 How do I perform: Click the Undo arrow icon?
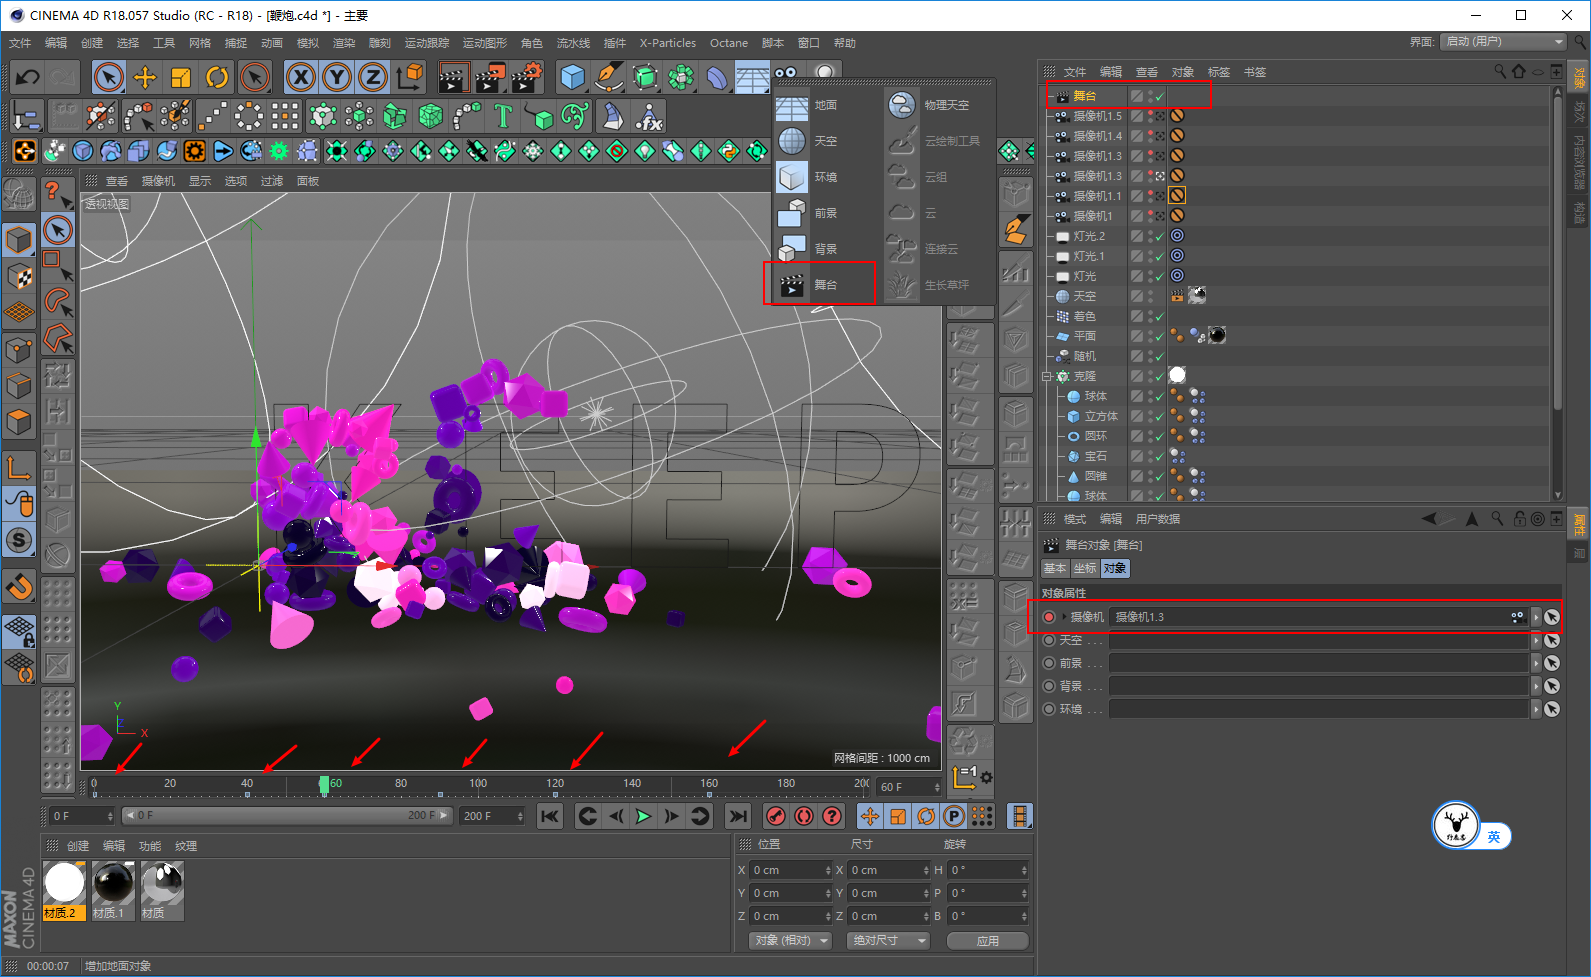(27, 78)
